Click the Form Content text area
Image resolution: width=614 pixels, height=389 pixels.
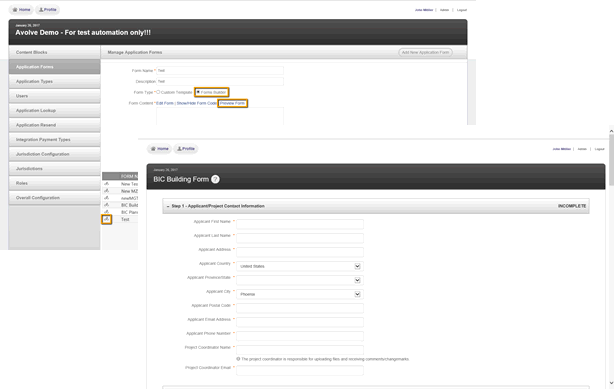point(220,116)
